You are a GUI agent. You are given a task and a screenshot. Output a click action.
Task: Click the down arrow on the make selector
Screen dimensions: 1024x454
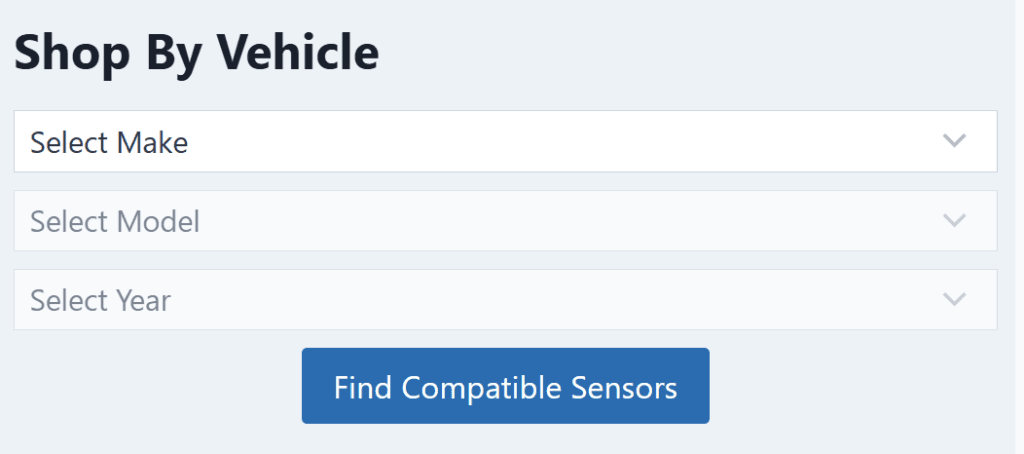click(955, 141)
